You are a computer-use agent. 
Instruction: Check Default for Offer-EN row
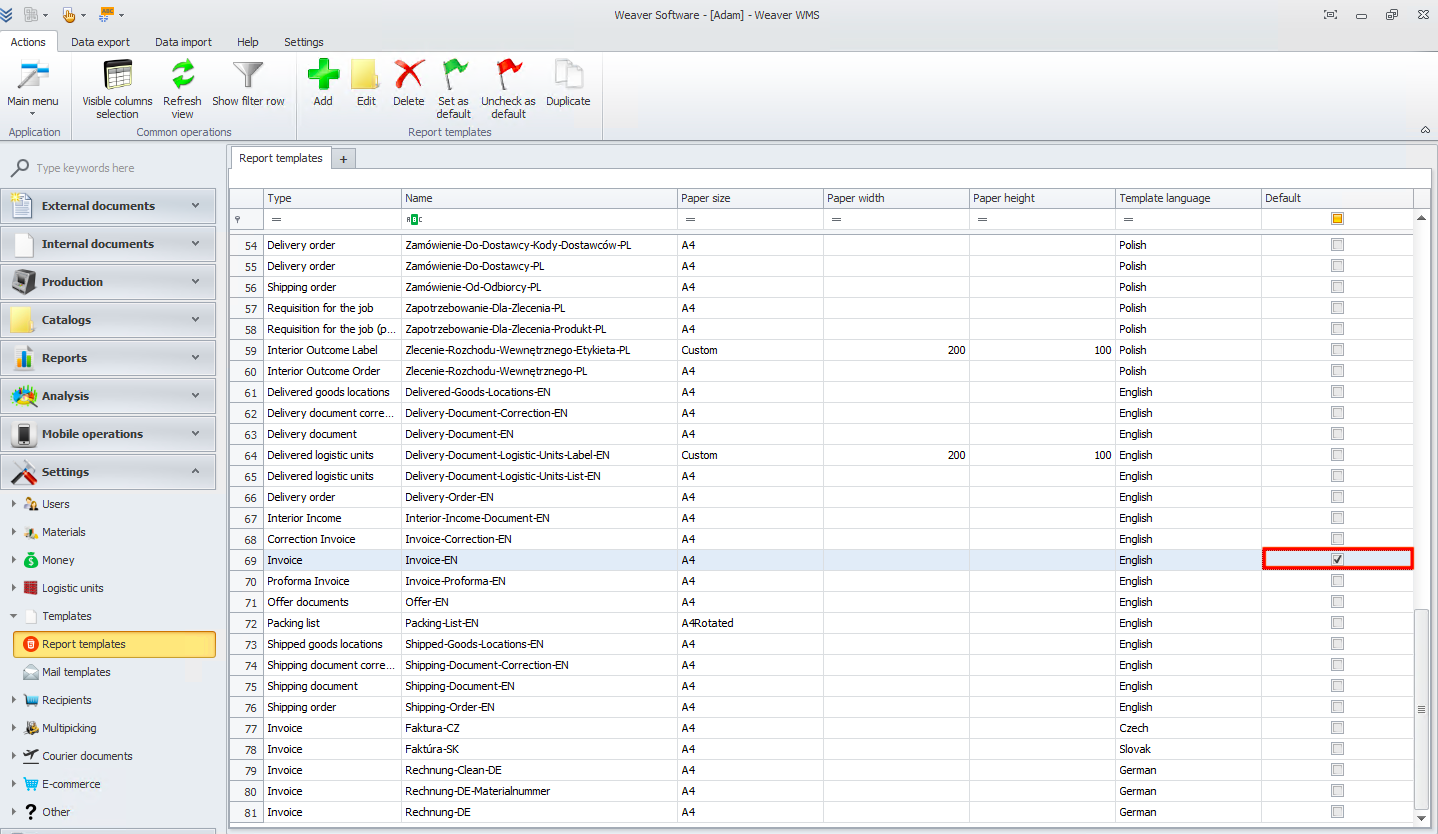point(1337,602)
